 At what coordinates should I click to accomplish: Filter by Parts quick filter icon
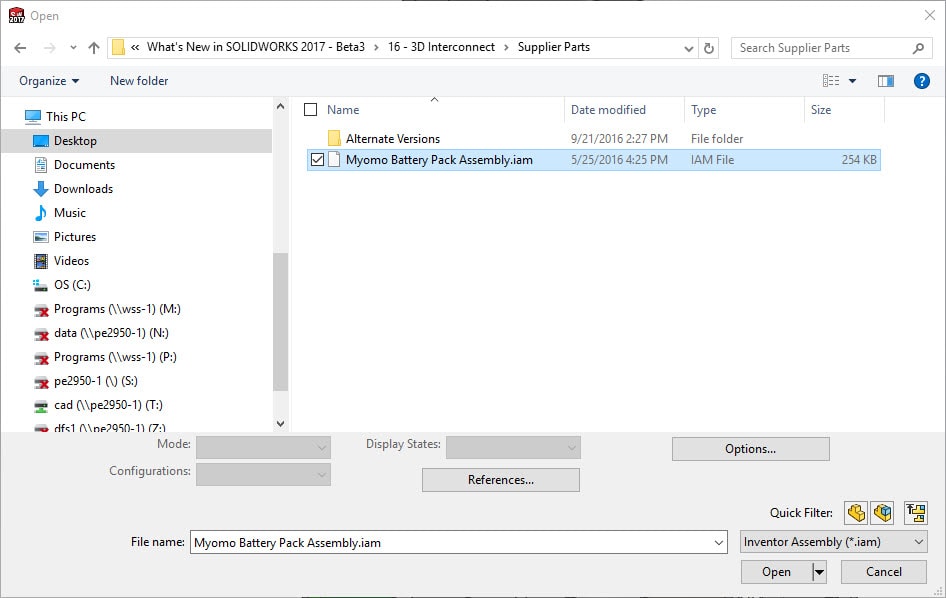tap(856, 513)
